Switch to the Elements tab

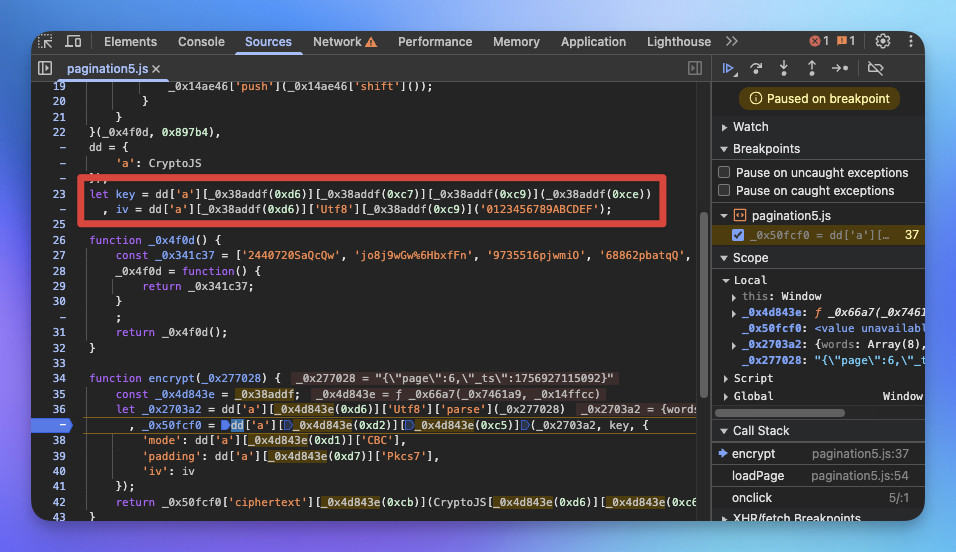coord(130,41)
